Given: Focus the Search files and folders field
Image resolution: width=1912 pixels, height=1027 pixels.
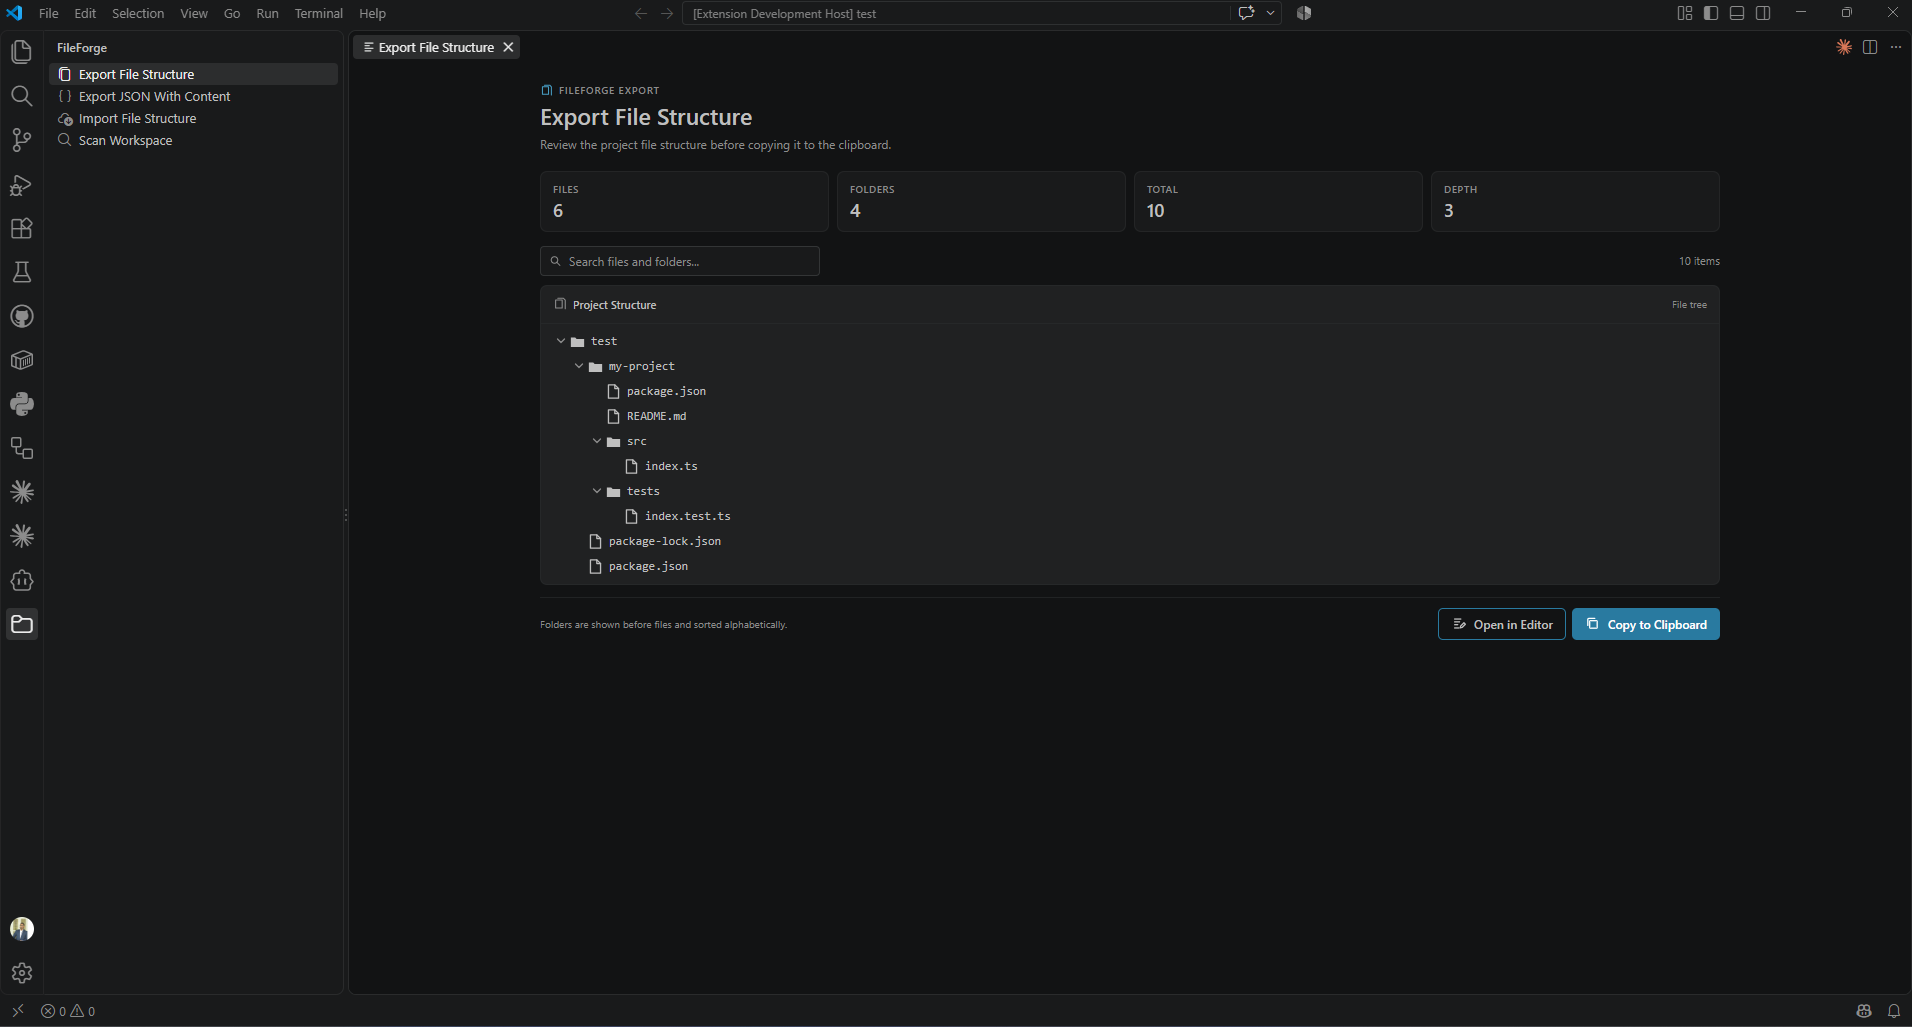Looking at the screenshot, I should click(680, 261).
